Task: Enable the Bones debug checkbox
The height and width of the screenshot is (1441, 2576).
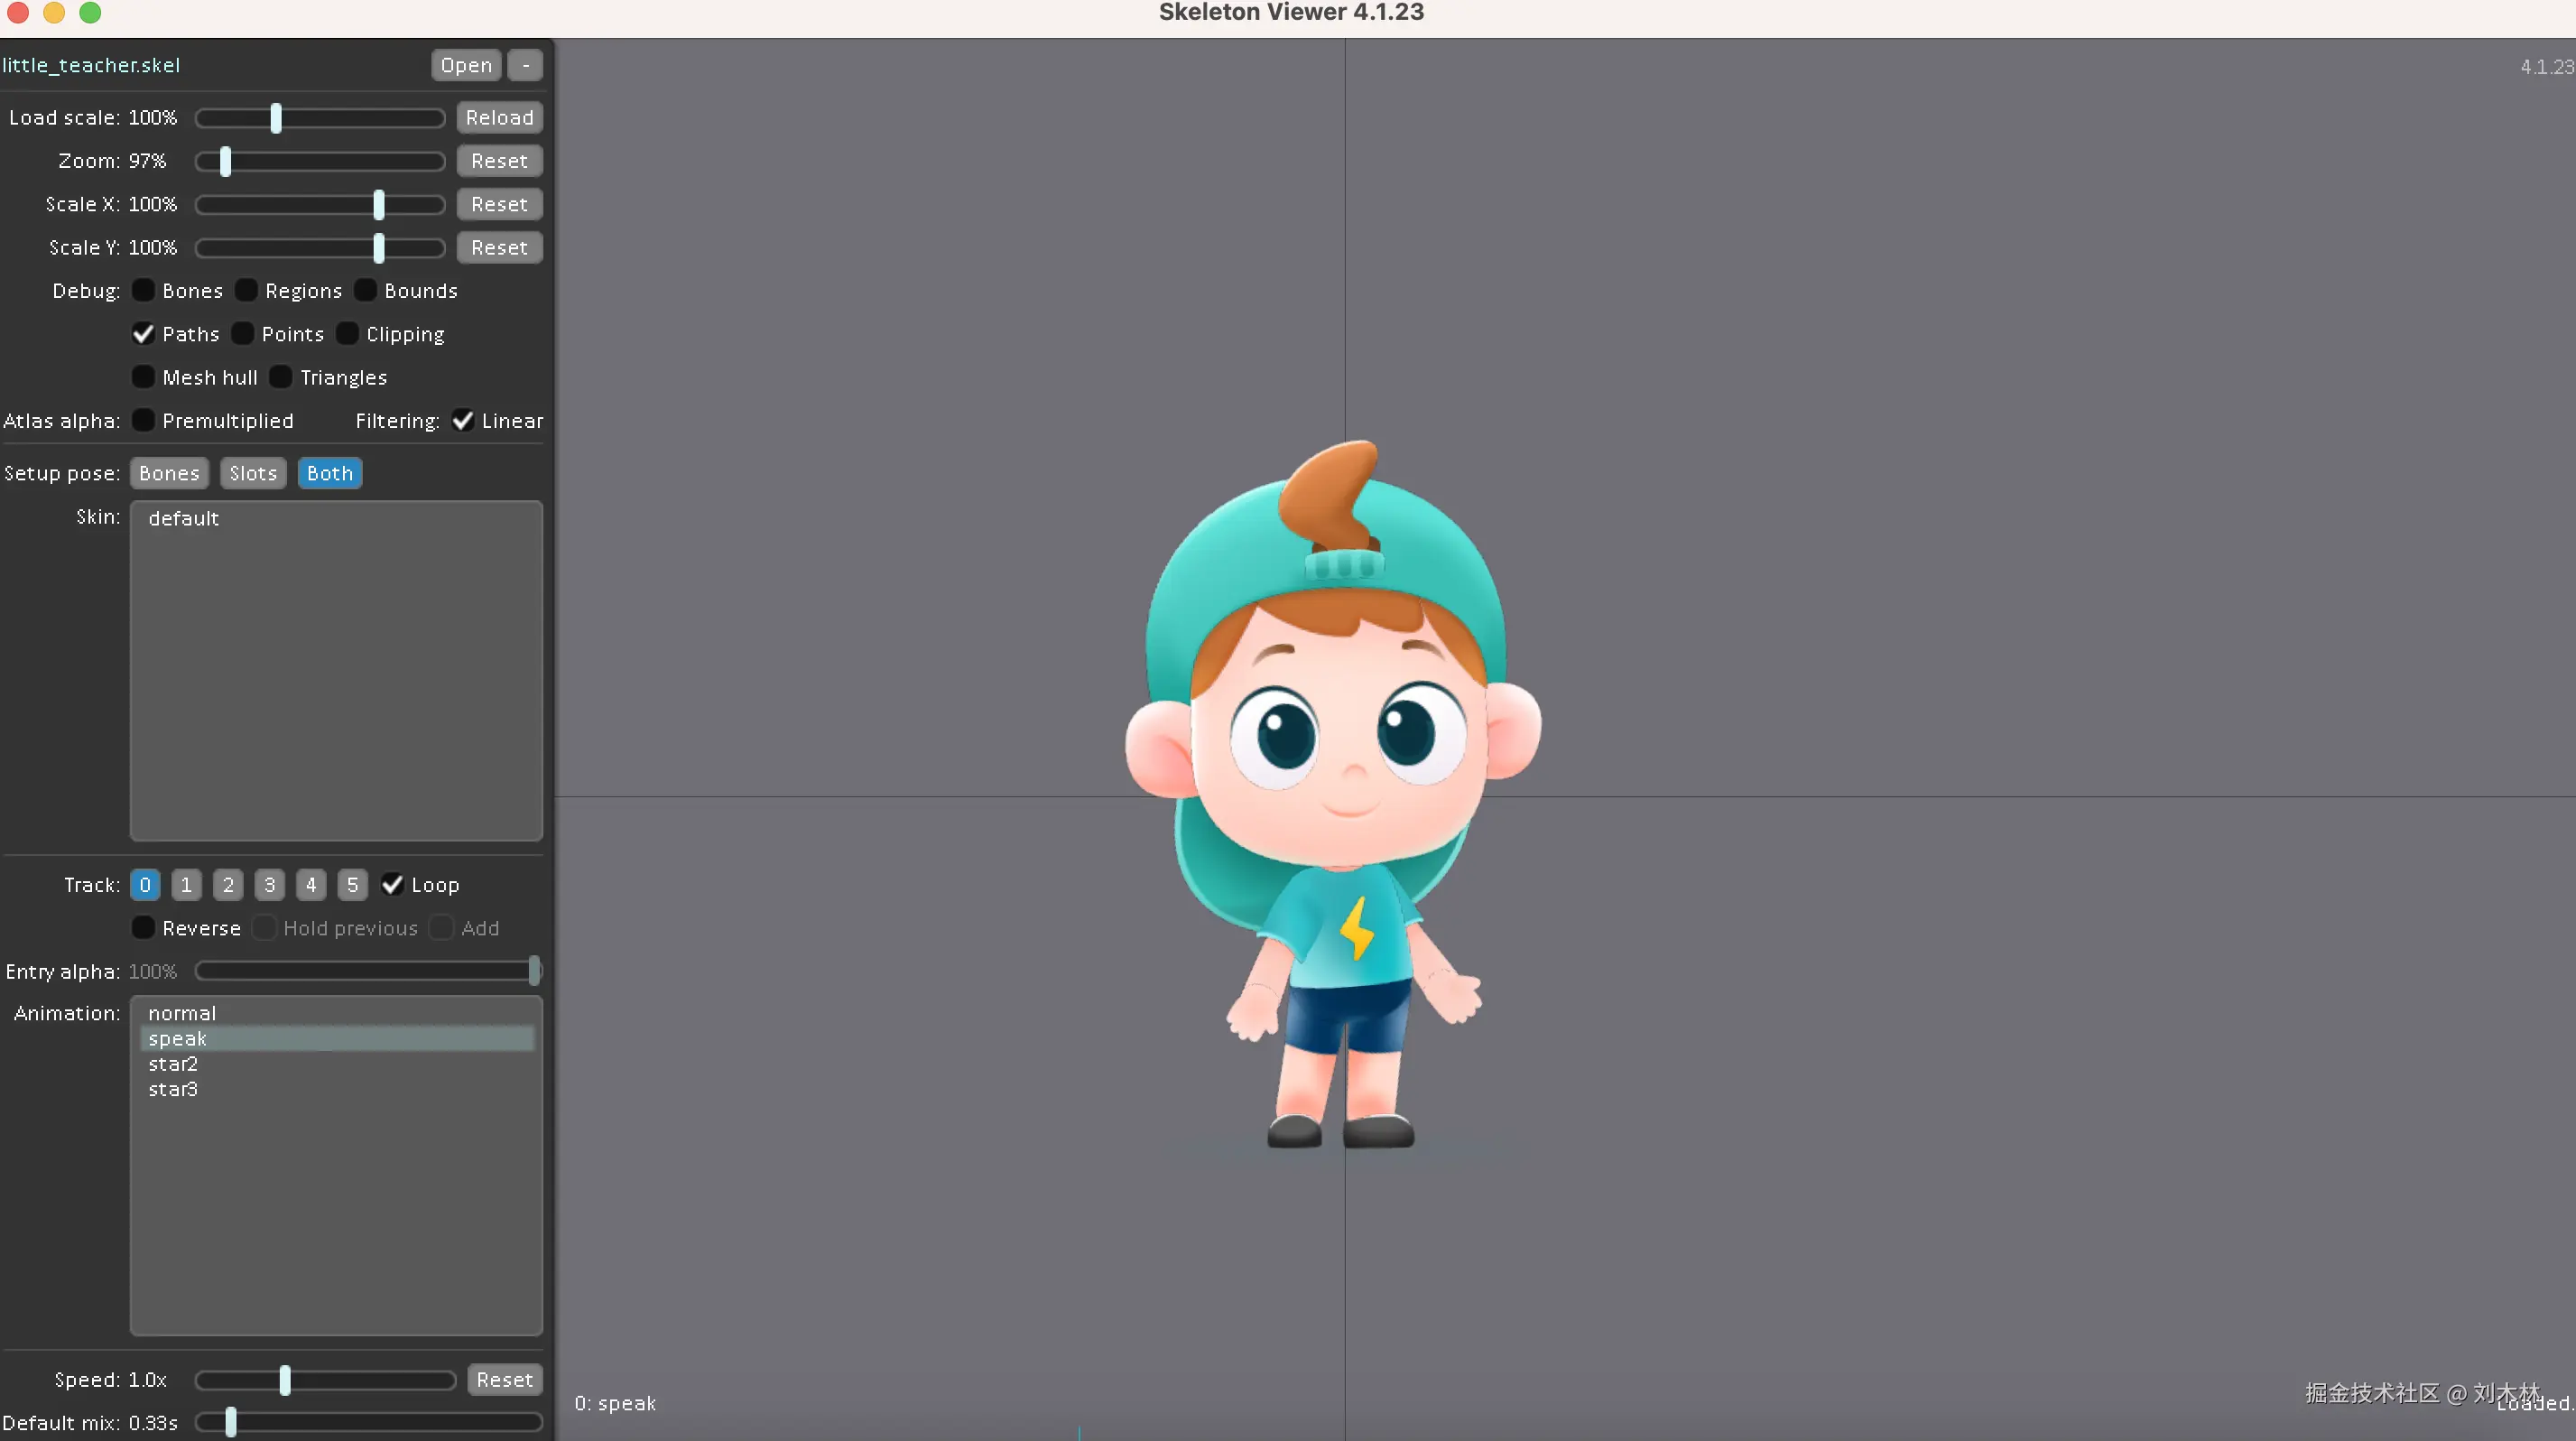Action: tap(143, 290)
